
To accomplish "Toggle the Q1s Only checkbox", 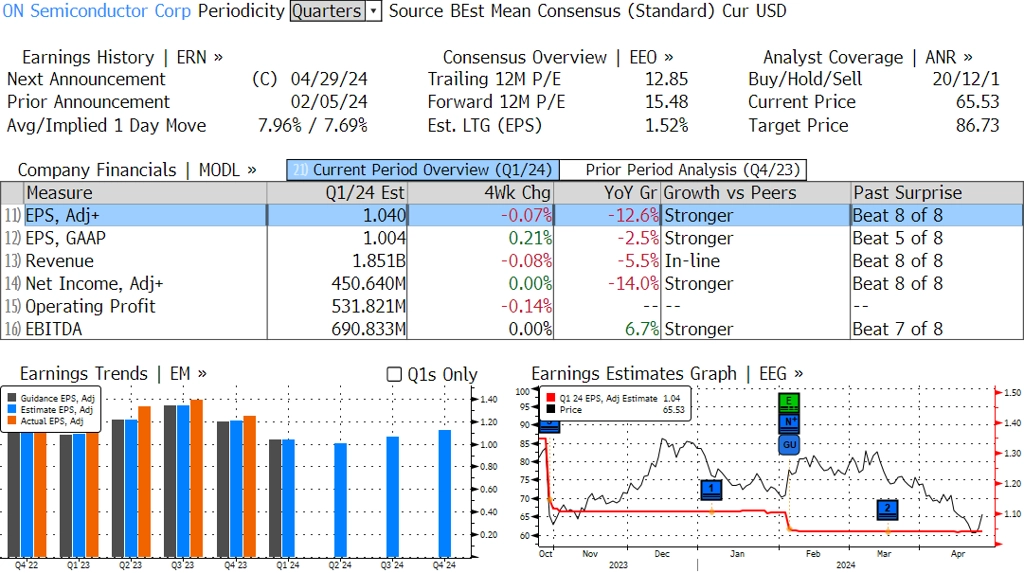I will click(x=394, y=374).
